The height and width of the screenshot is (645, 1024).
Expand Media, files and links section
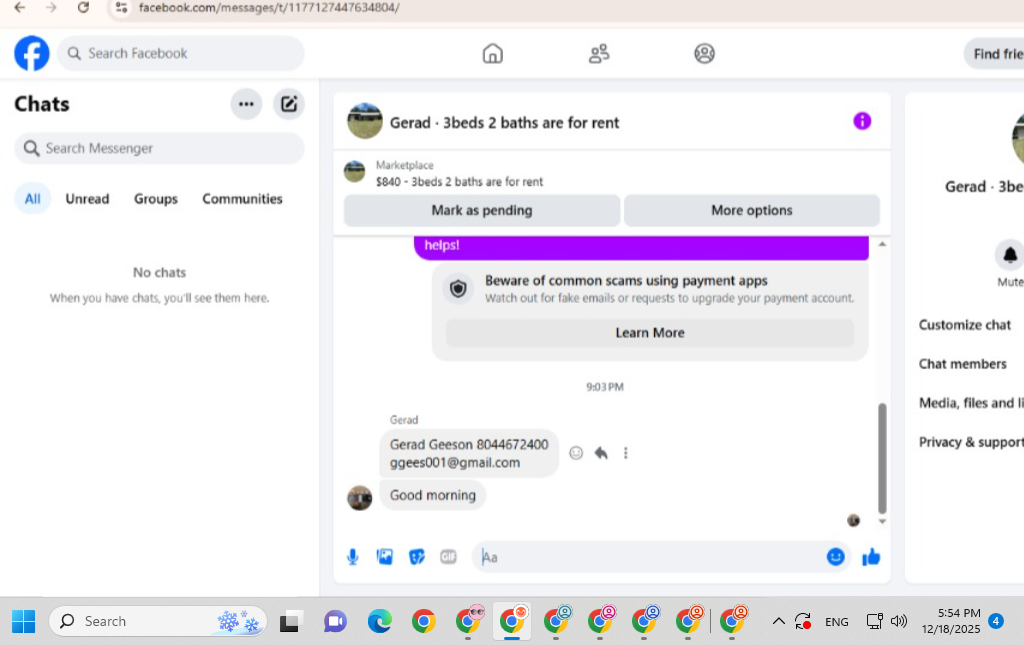(x=970, y=403)
